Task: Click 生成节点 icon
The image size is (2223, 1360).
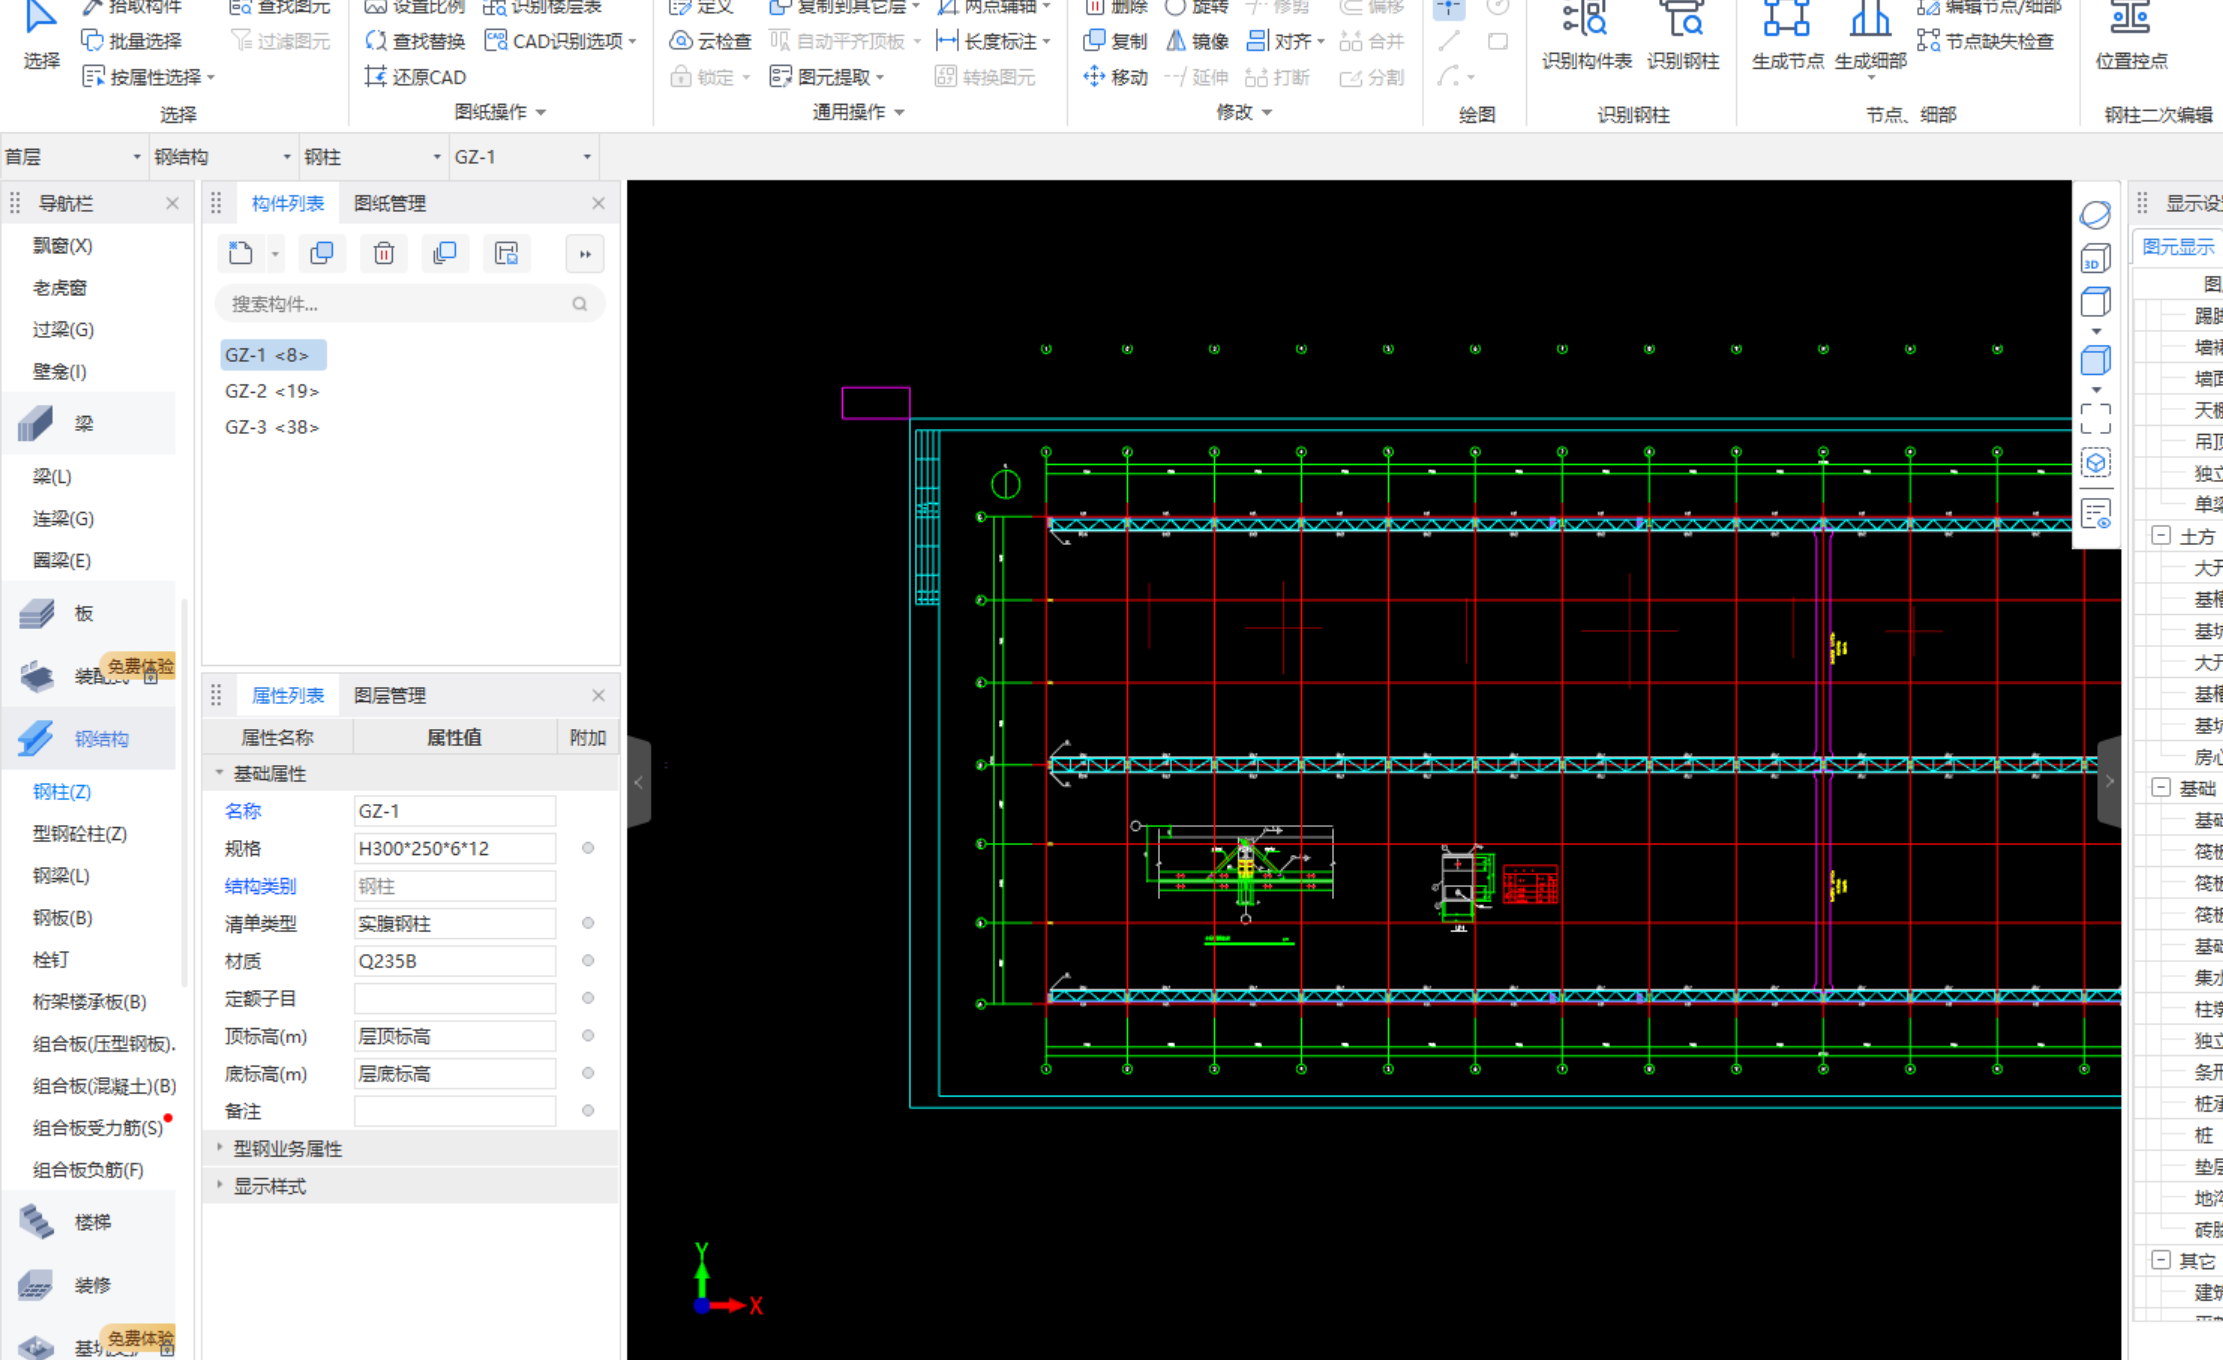Action: click(1787, 36)
